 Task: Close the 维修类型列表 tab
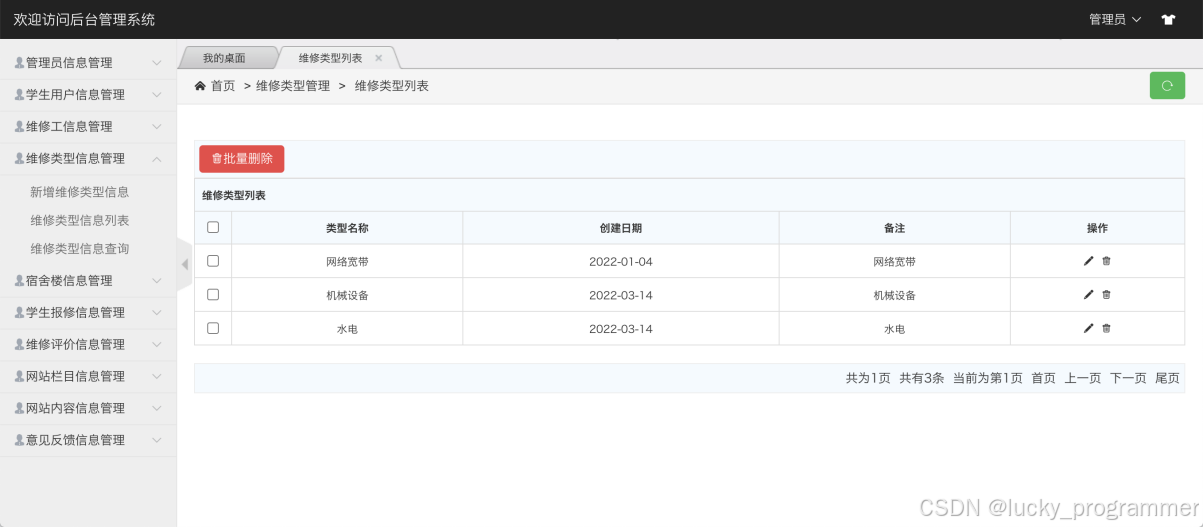(x=379, y=58)
